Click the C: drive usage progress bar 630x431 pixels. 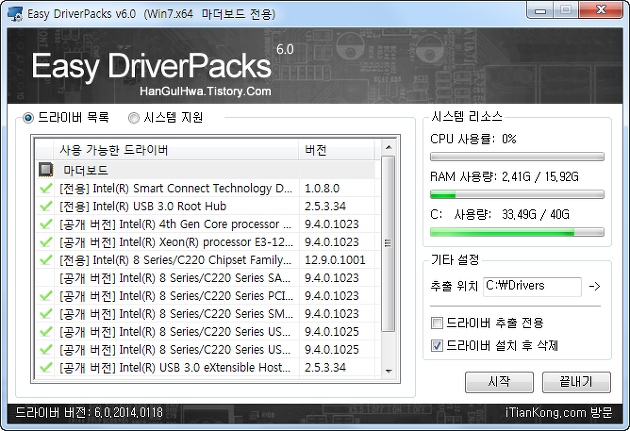pos(517,232)
